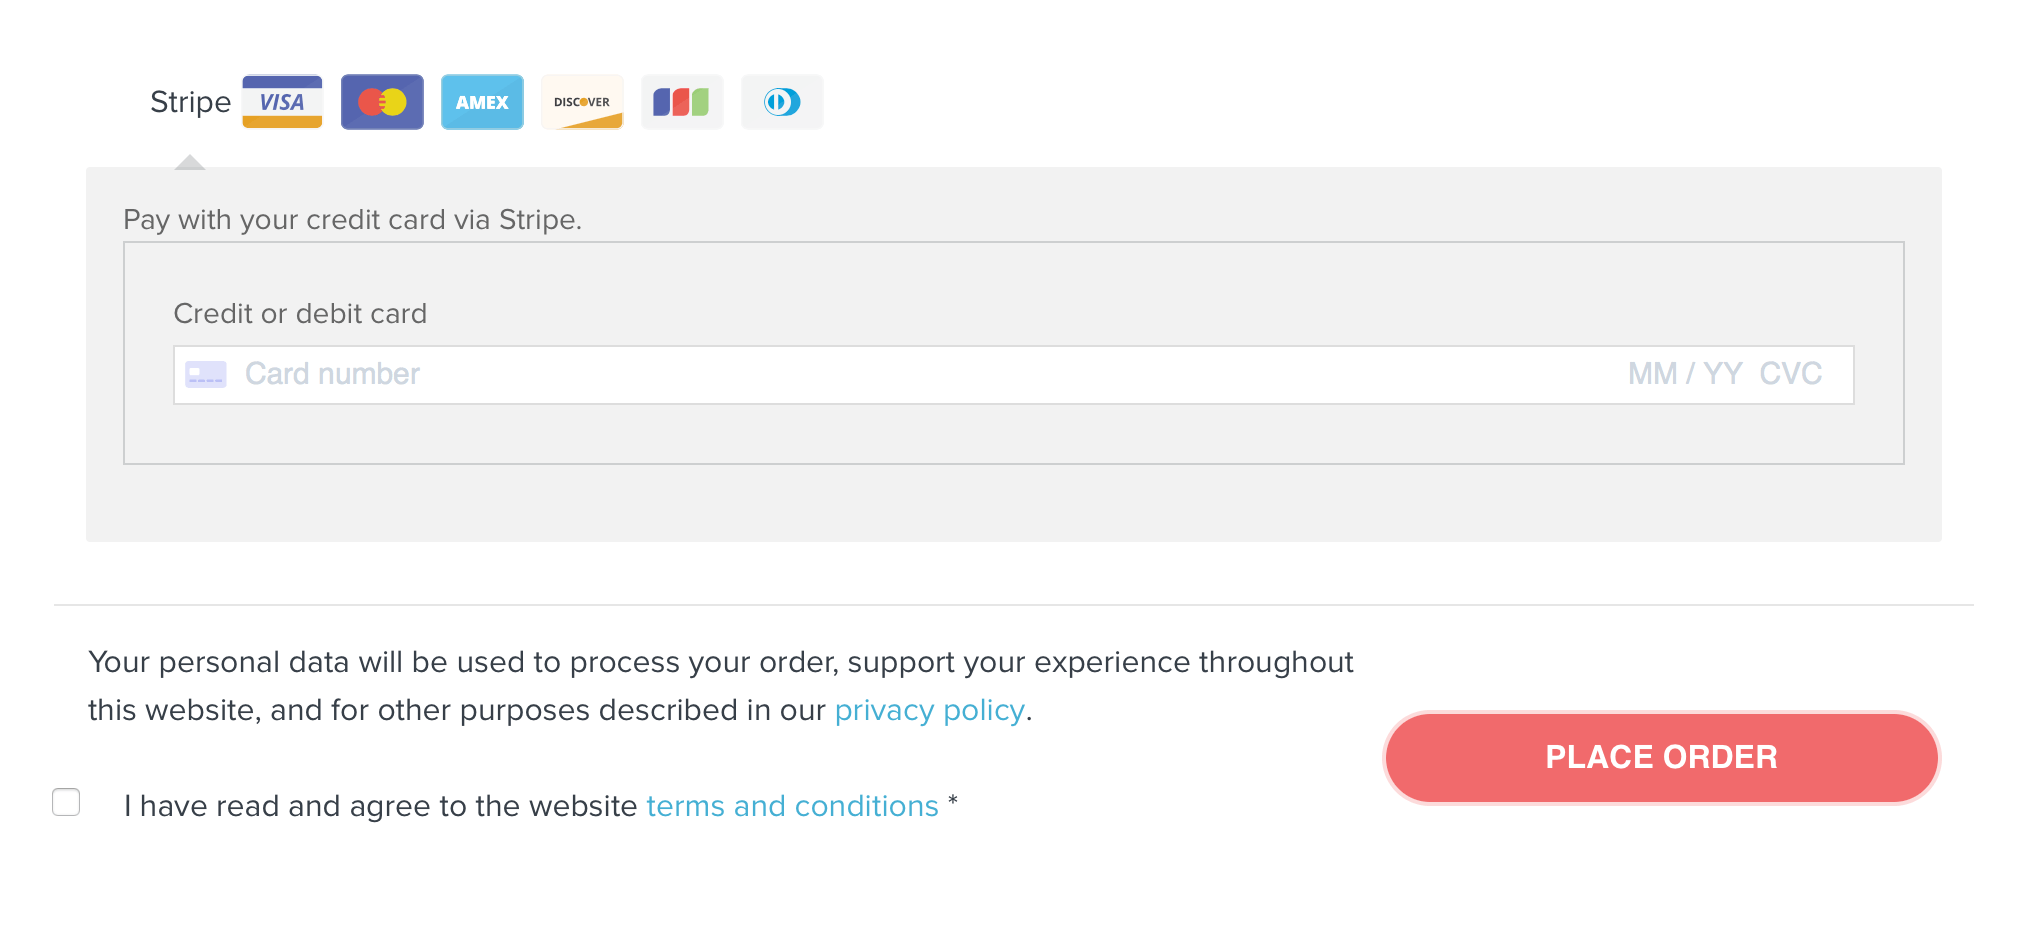Open the privacy policy link
Image resolution: width=2024 pixels, height=936 pixels.
pos(929,710)
